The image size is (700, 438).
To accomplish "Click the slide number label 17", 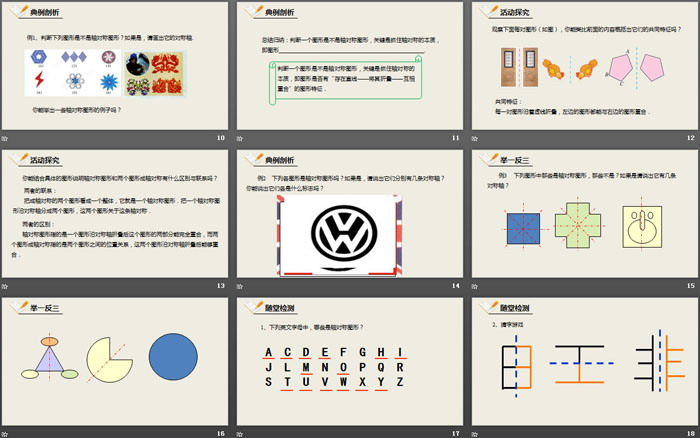I will [455, 434].
